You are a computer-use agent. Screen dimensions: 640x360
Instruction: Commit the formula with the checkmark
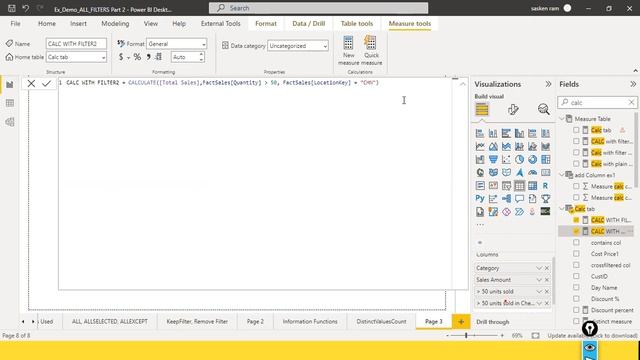(47, 83)
